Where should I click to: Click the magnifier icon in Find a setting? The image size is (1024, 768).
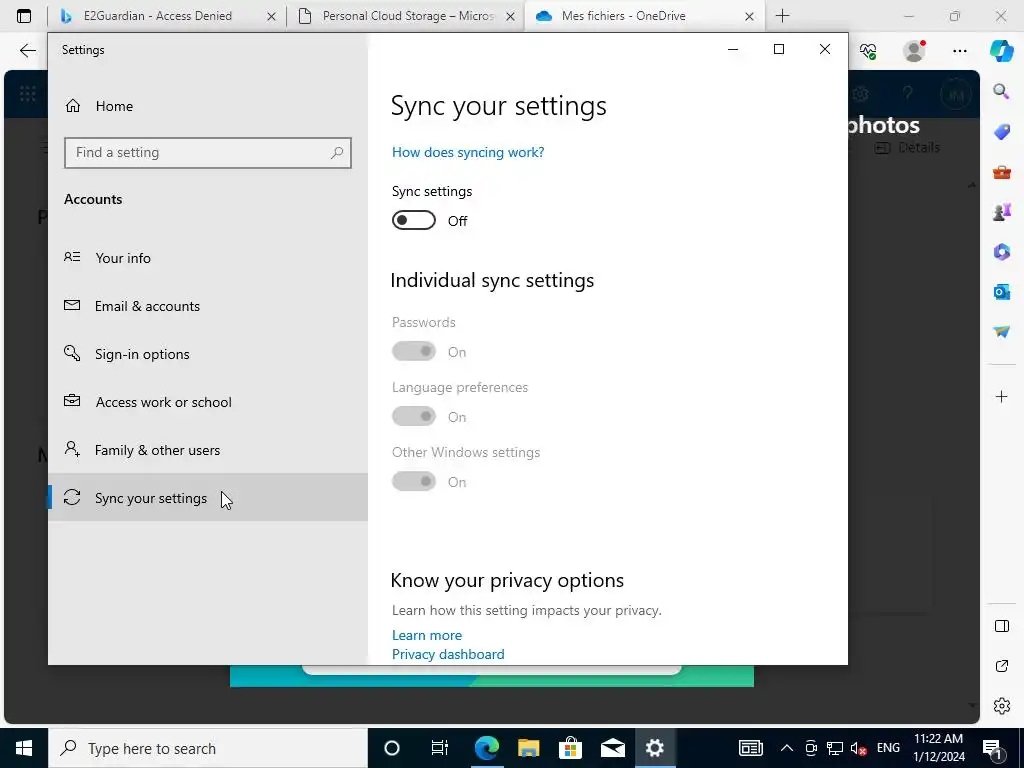click(337, 153)
